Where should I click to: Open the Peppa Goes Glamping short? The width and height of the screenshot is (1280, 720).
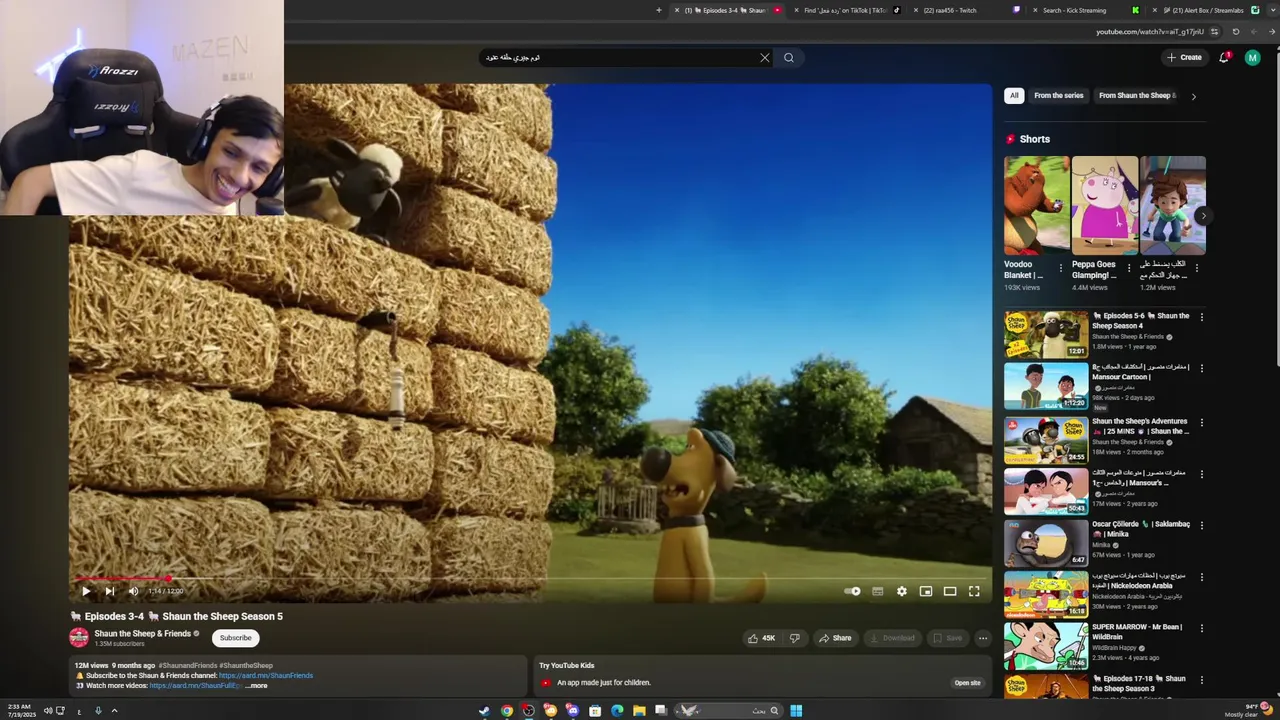click(1104, 205)
